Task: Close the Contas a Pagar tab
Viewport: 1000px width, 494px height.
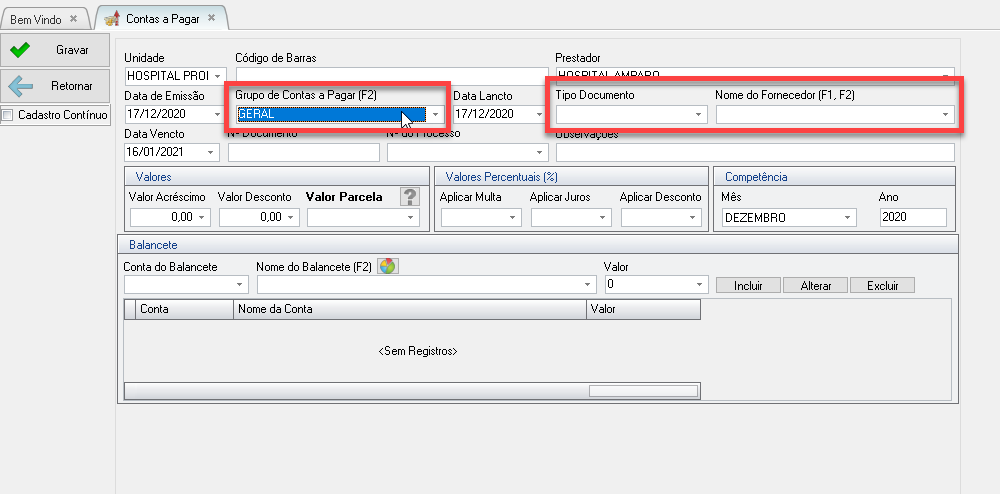Action: coord(211,19)
